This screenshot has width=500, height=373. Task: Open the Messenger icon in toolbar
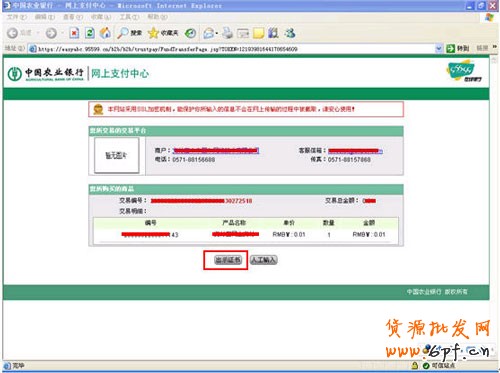pos(290,33)
